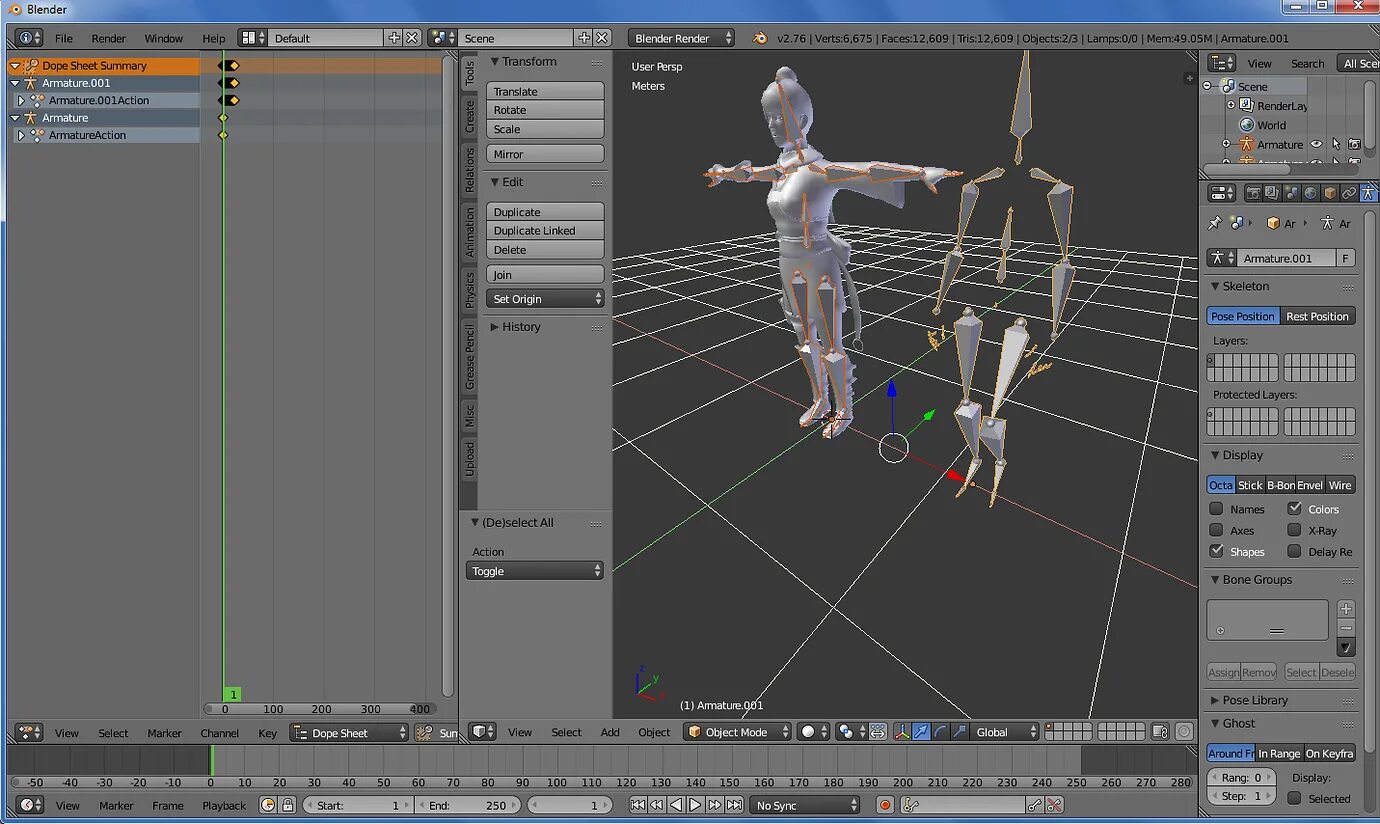Check the Ghost Selected checkbox
This screenshot has height=824, width=1380.
click(1294, 798)
